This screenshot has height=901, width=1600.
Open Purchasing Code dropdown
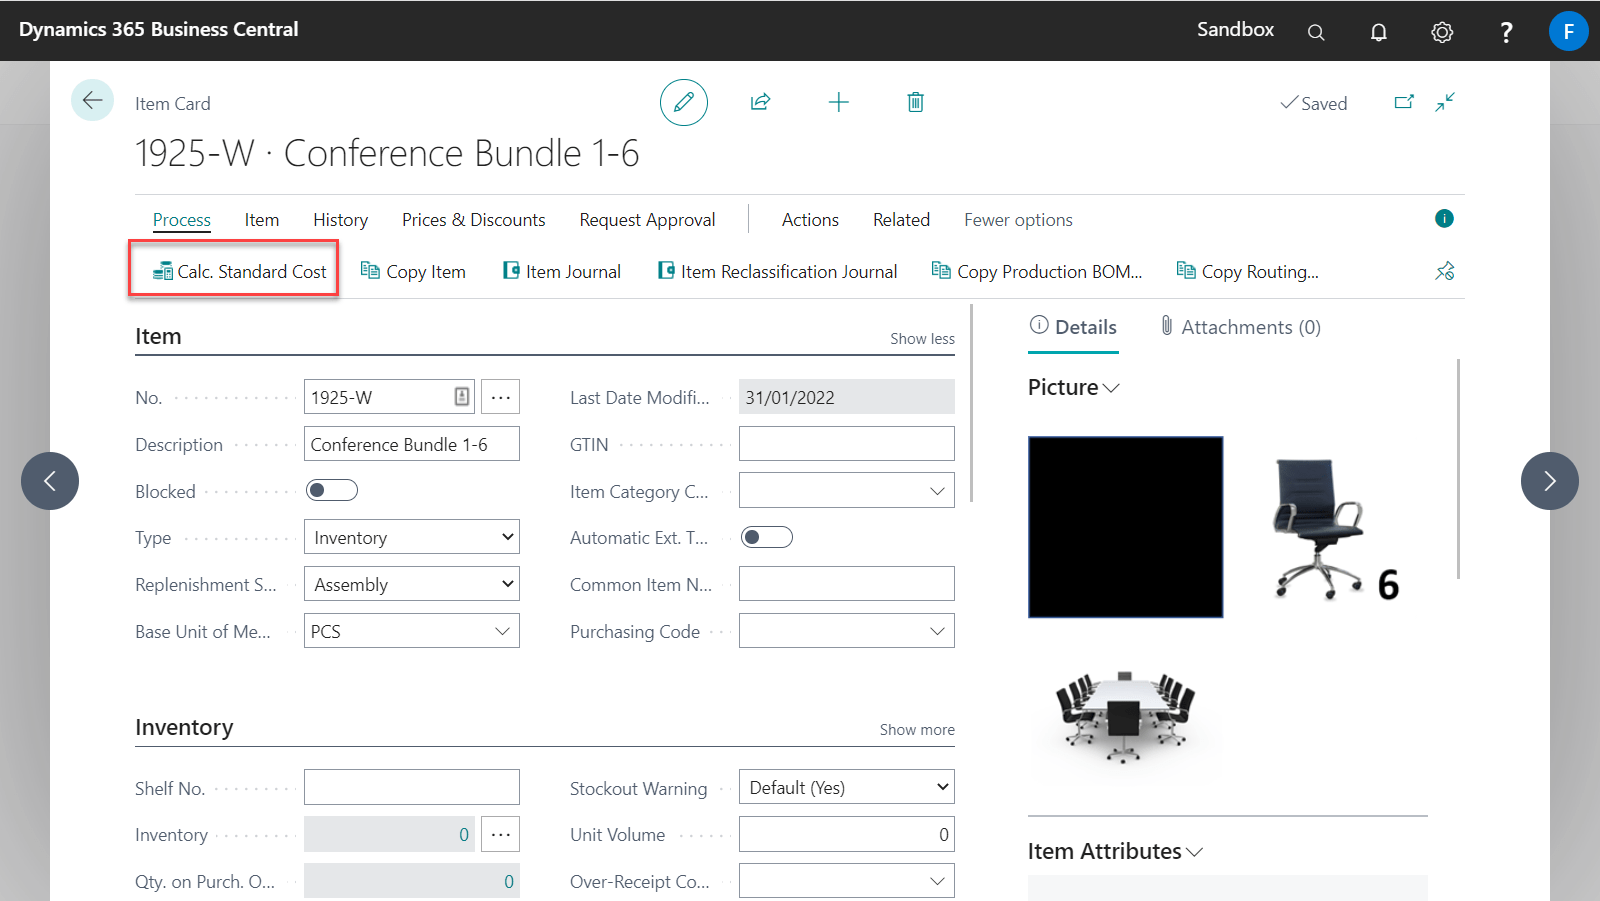coord(937,631)
